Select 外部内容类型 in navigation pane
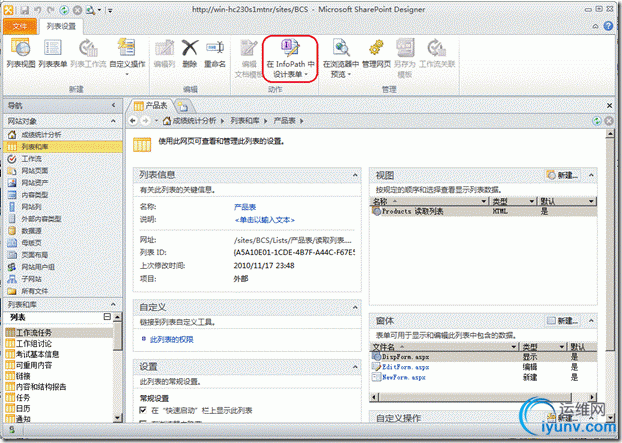The width and height of the screenshot is (622, 443). coord(41,219)
